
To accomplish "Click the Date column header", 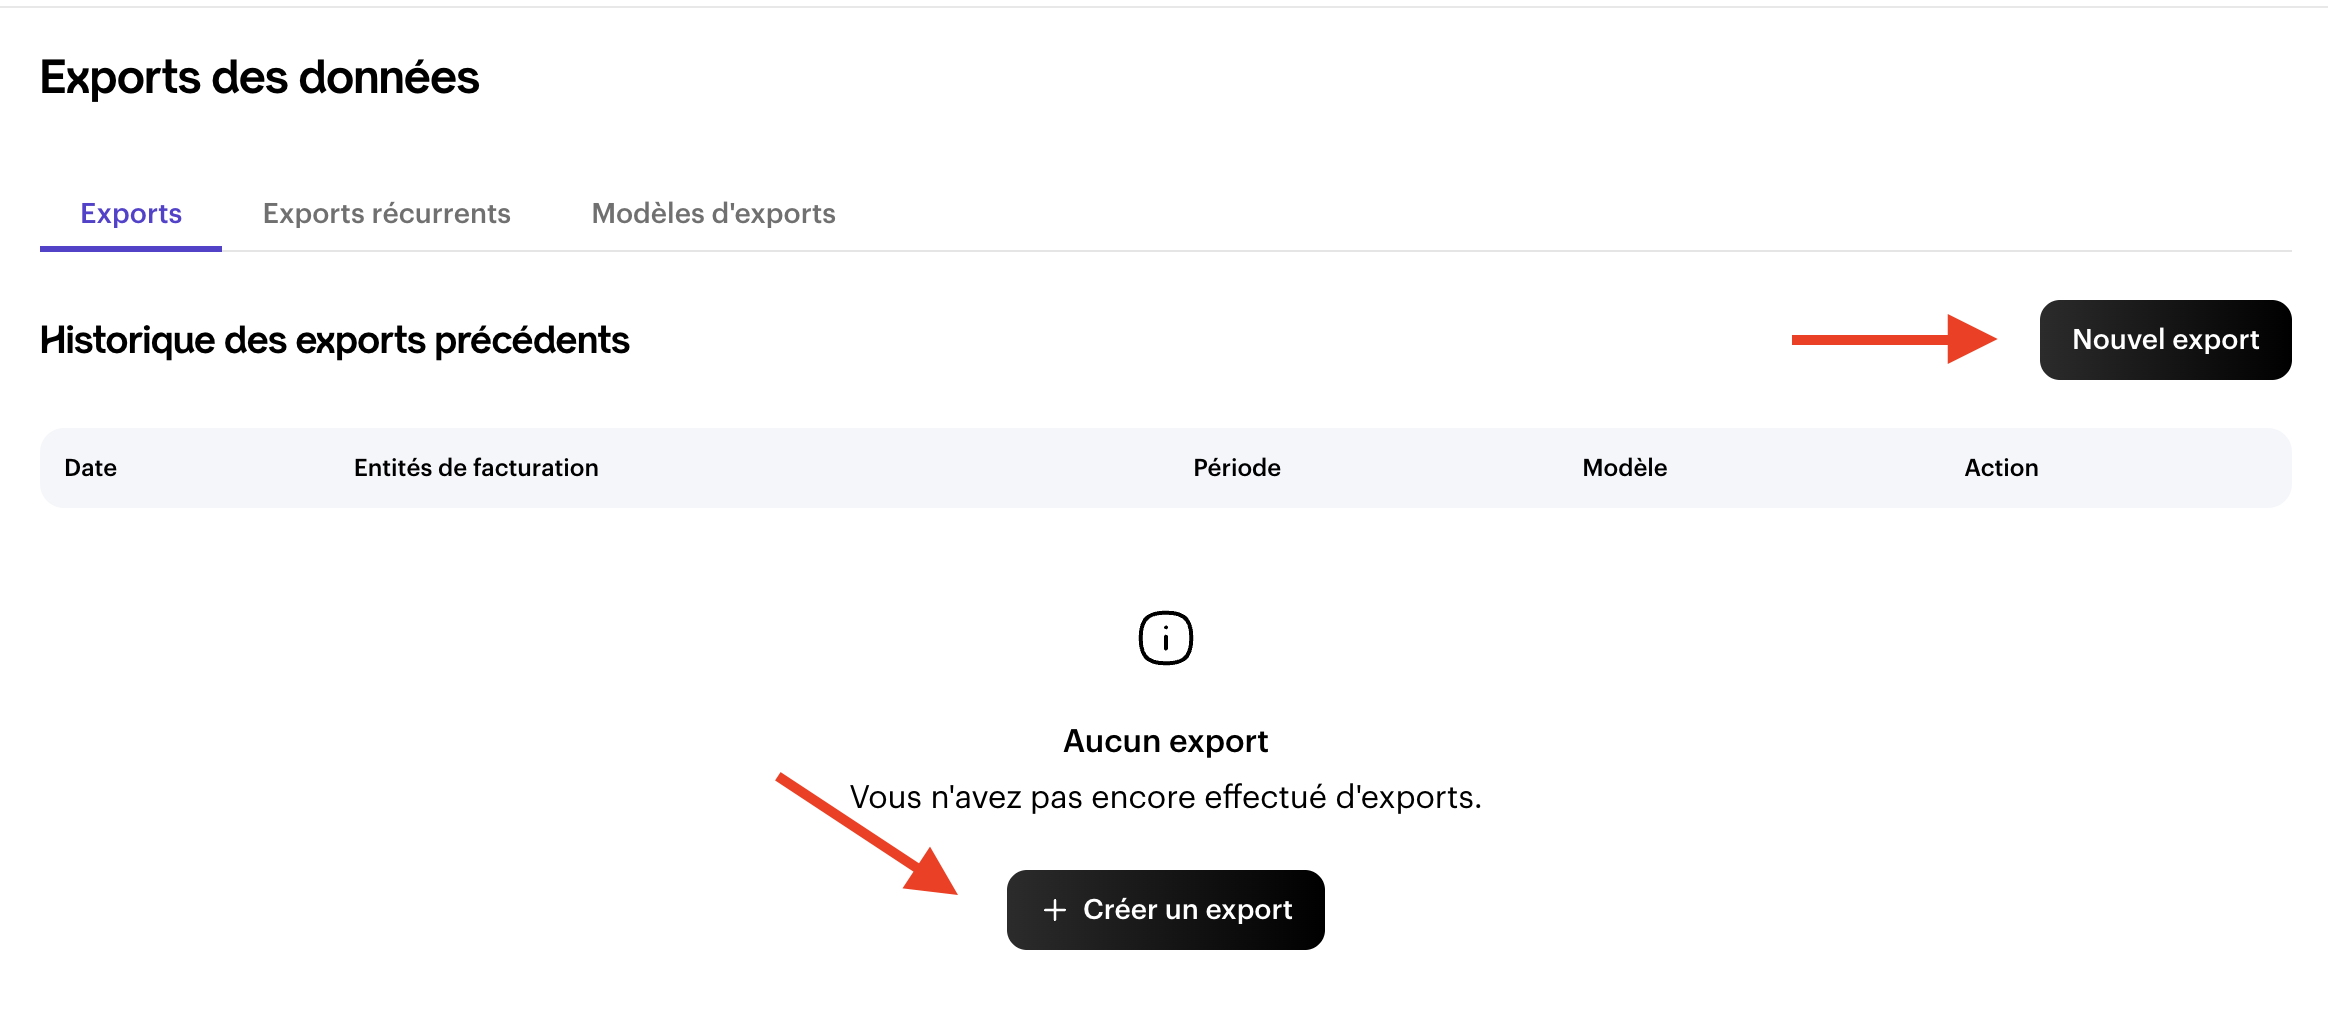I will [90, 468].
